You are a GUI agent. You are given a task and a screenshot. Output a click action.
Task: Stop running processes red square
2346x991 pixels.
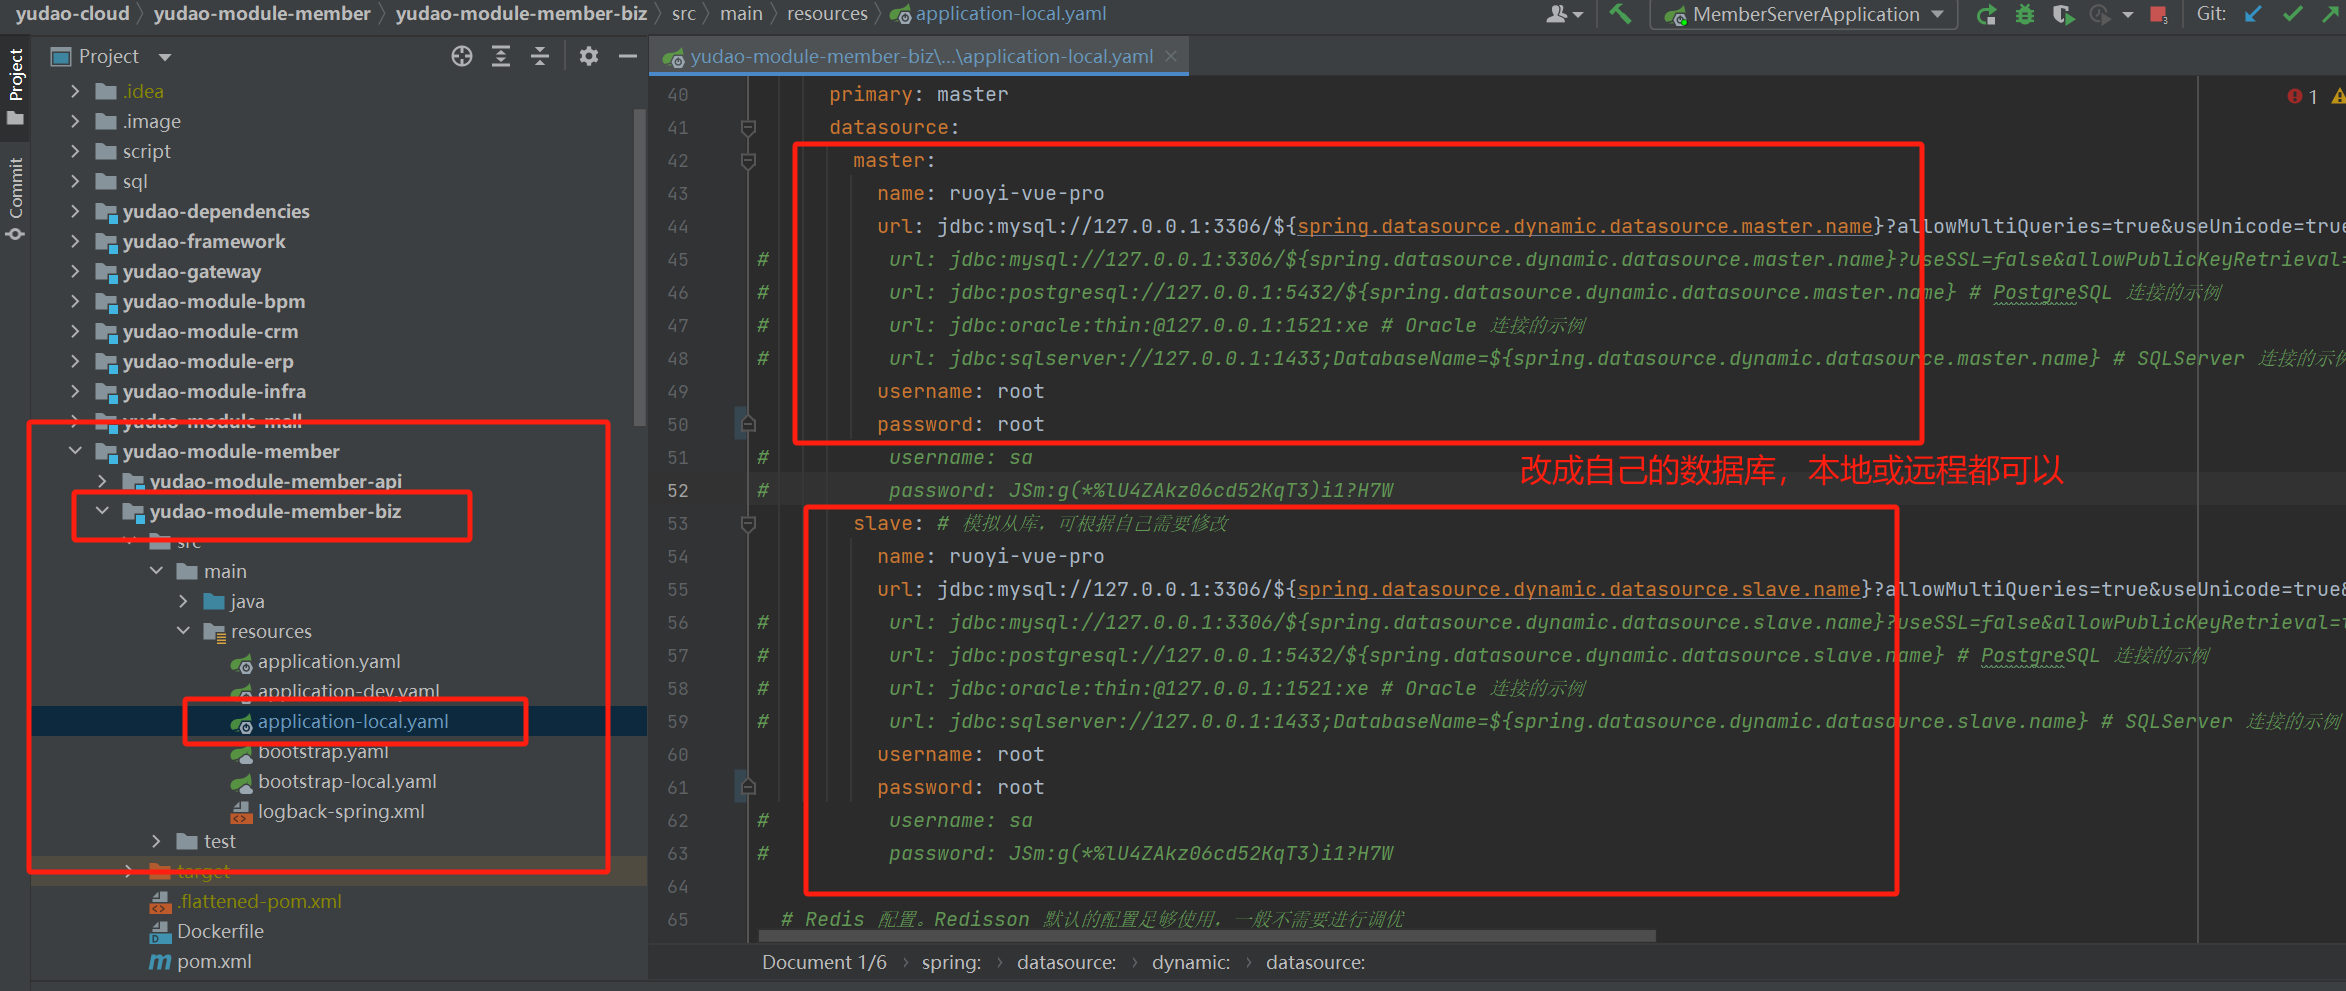tap(2158, 14)
